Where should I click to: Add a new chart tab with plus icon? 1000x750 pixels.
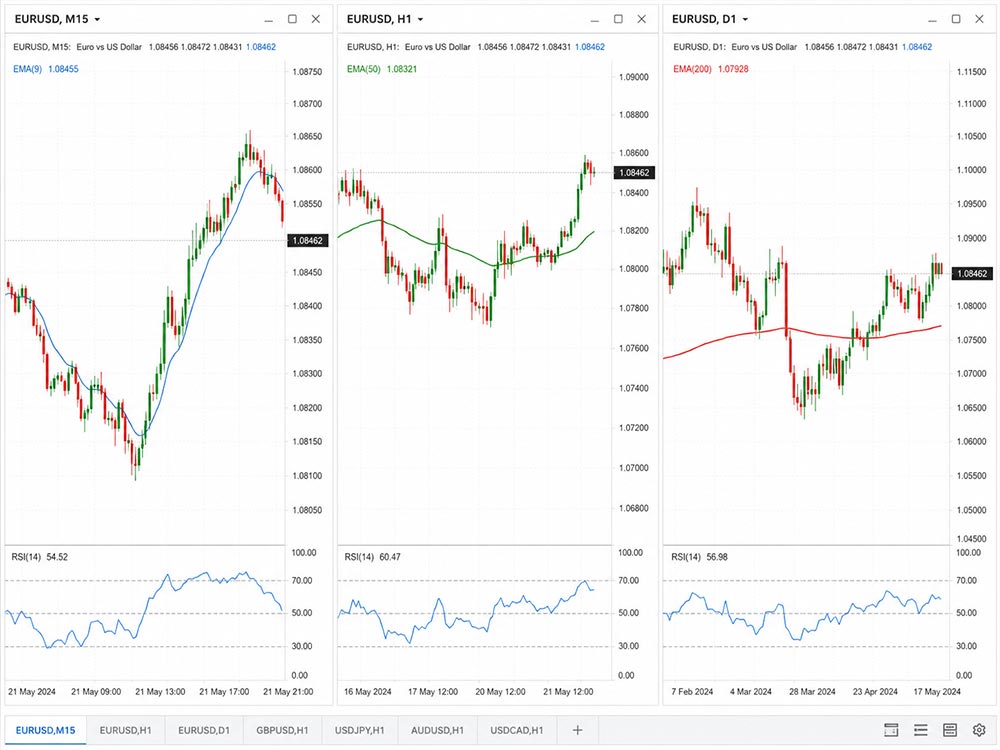tap(577, 730)
